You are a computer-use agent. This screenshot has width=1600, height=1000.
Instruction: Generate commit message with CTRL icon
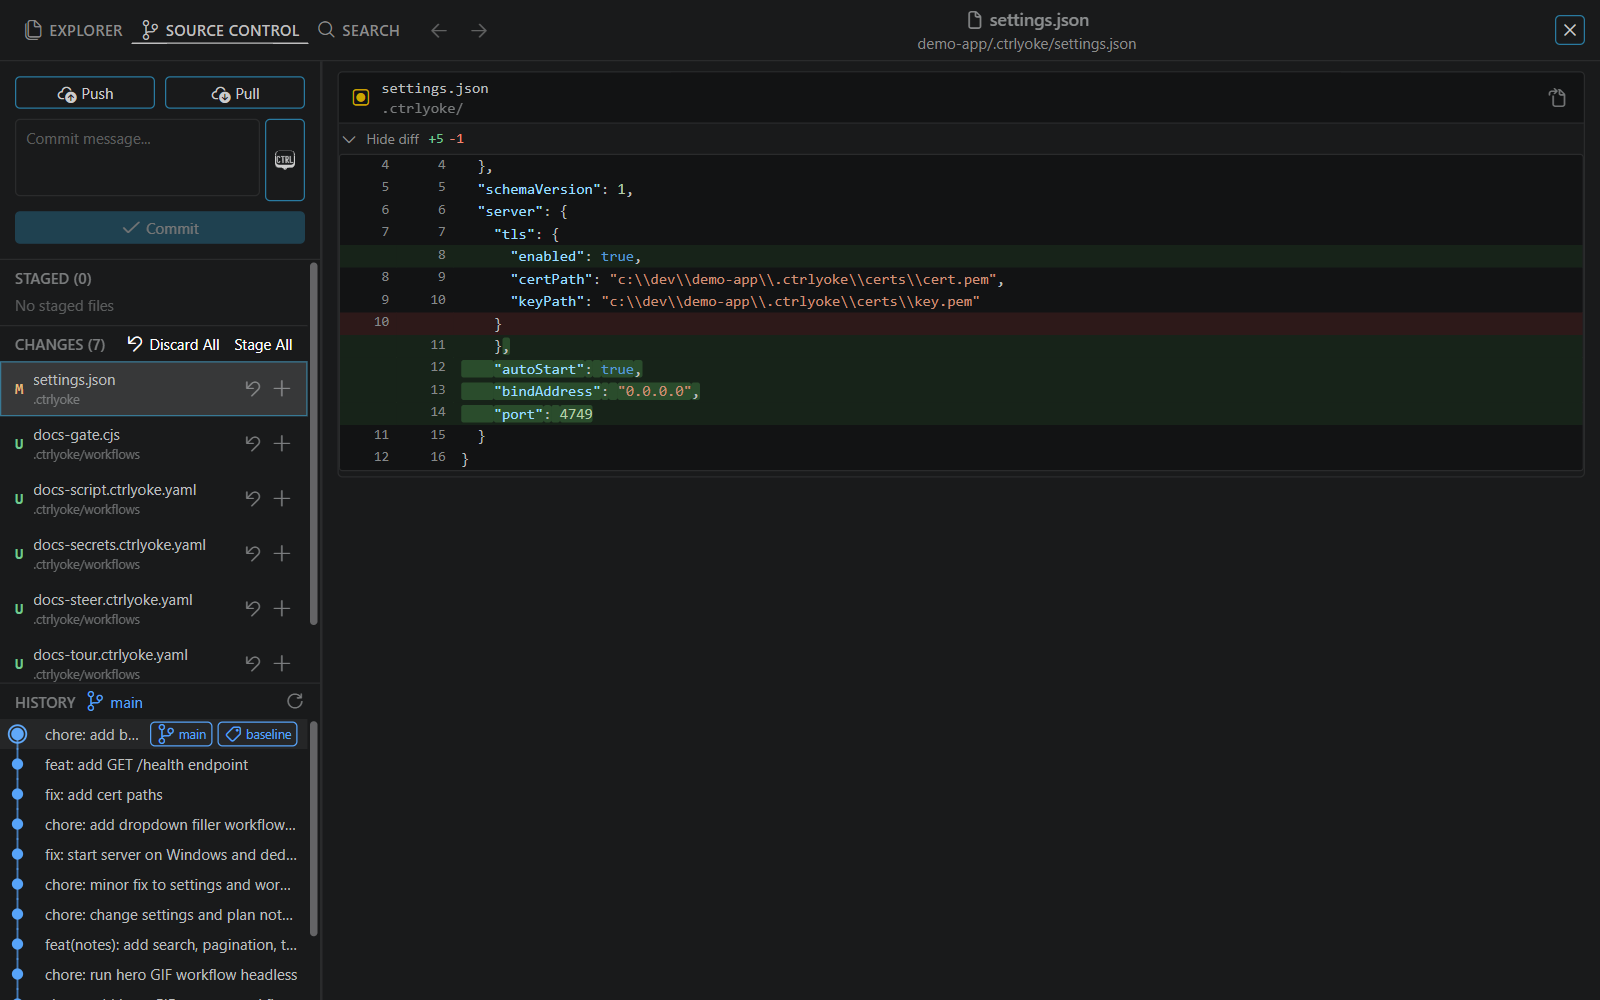(x=285, y=160)
